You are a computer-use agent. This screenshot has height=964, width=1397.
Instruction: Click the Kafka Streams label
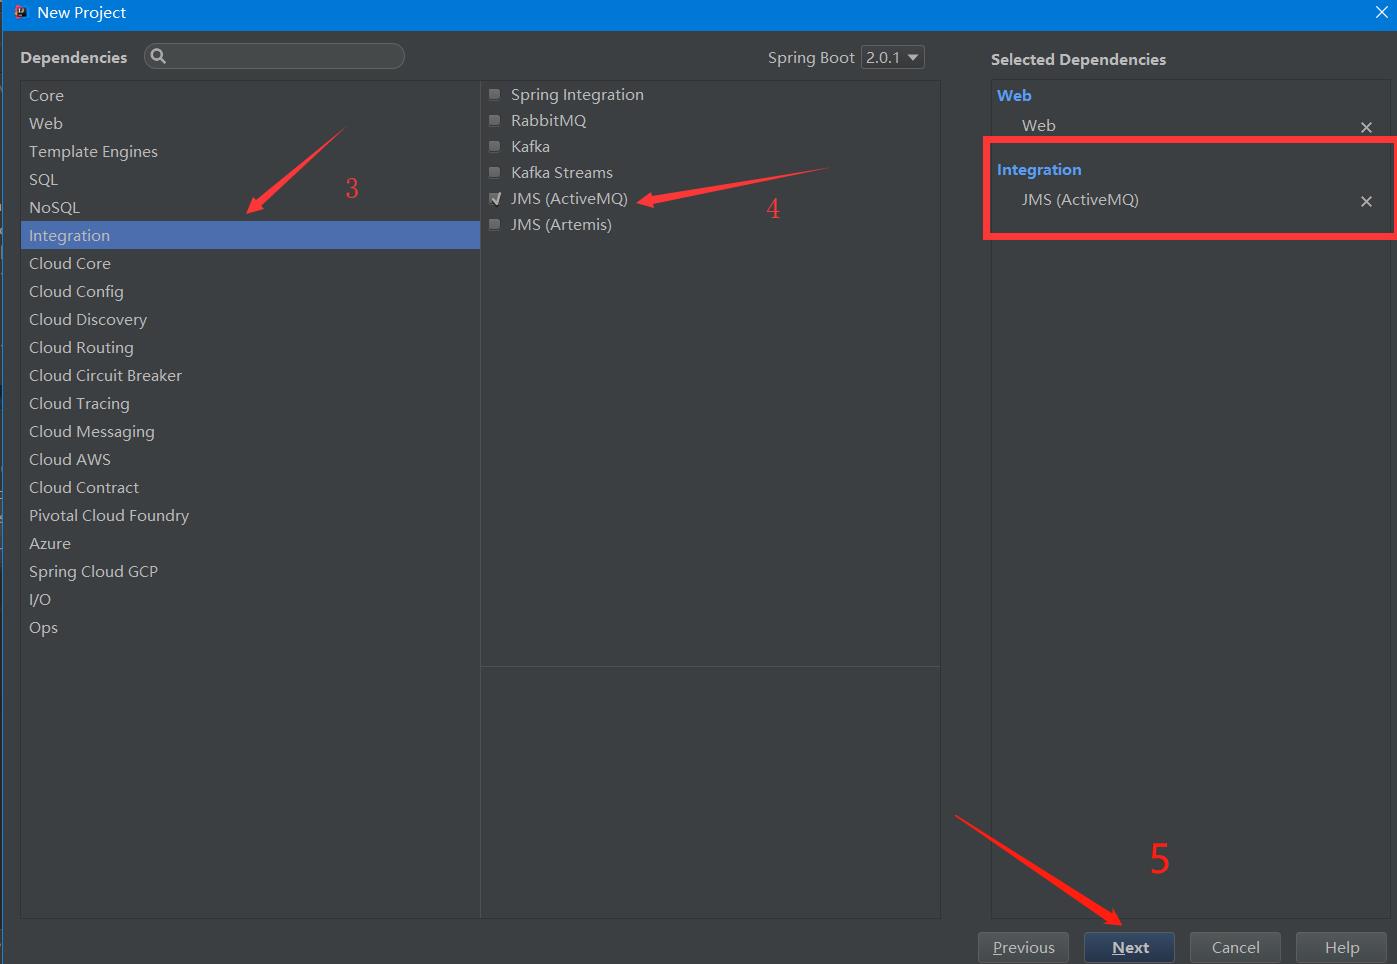click(x=561, y=172)
